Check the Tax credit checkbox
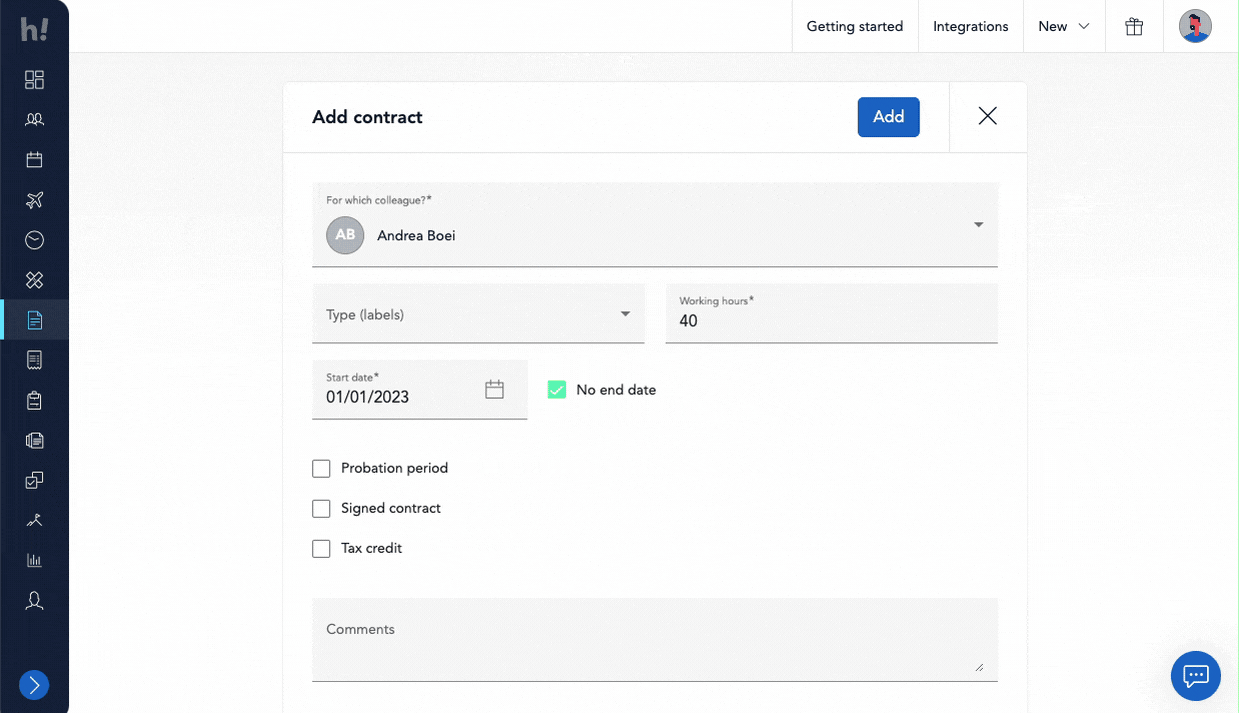1239x713 pixels. click(x=321, y=548)
